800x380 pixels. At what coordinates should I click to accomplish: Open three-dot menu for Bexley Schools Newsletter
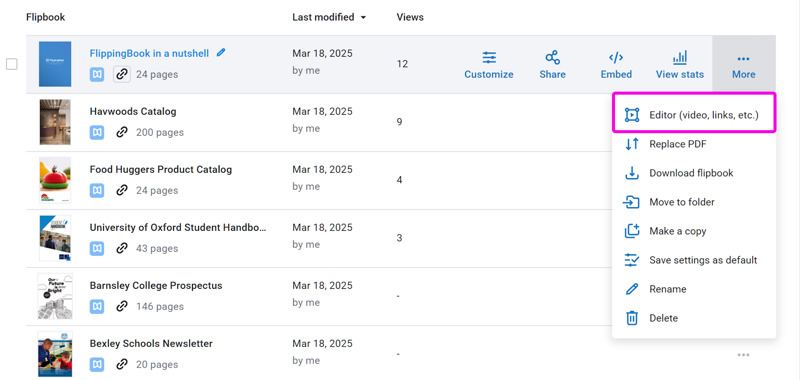pos(743,355)
